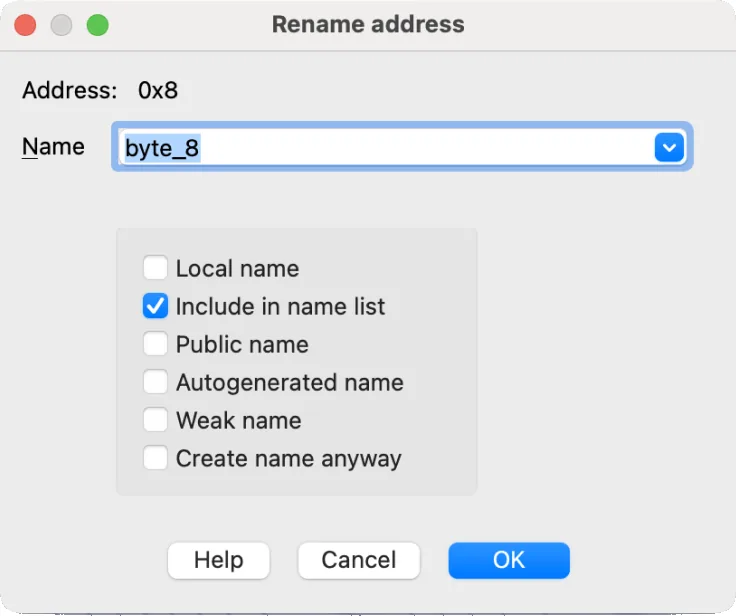Enable Create name anyway checkbox
The image size is (736, 616).
click(x=155, y=458)
